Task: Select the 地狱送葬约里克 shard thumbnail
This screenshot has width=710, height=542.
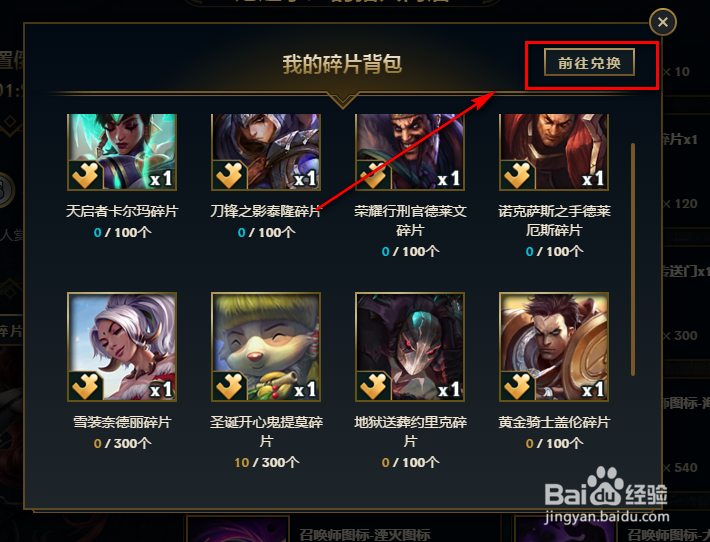Action: pos(410,346)
